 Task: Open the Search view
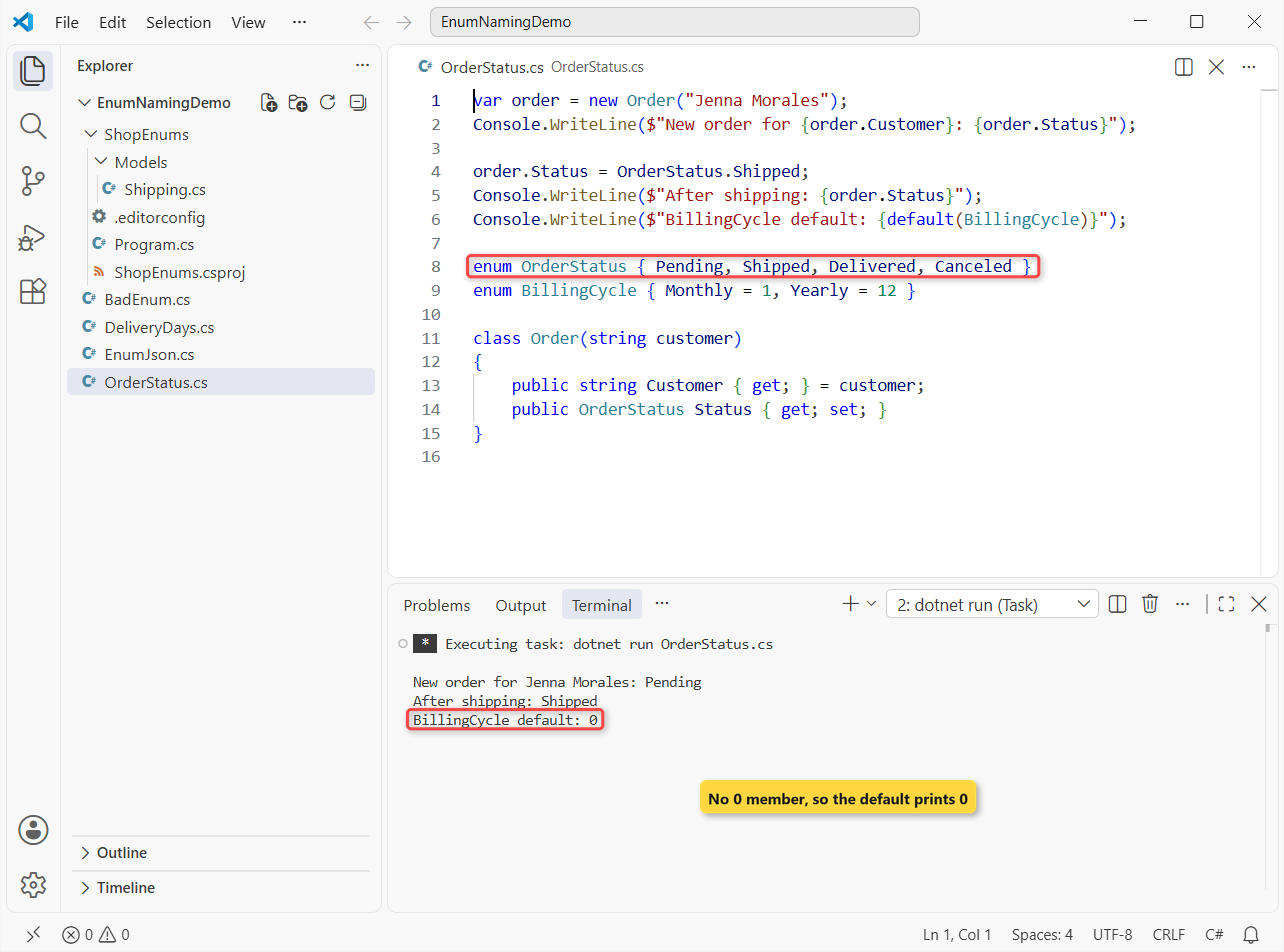(x=33, y=126)
